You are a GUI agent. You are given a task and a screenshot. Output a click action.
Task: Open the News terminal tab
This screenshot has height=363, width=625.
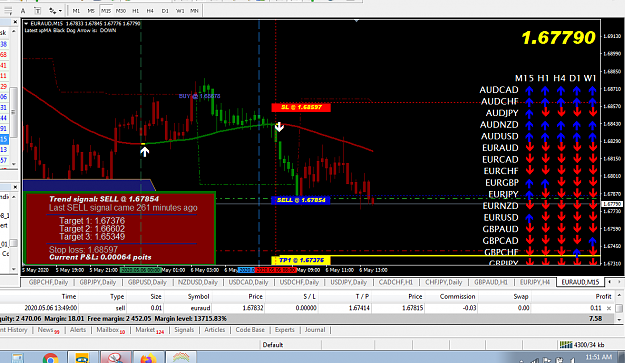48,330
